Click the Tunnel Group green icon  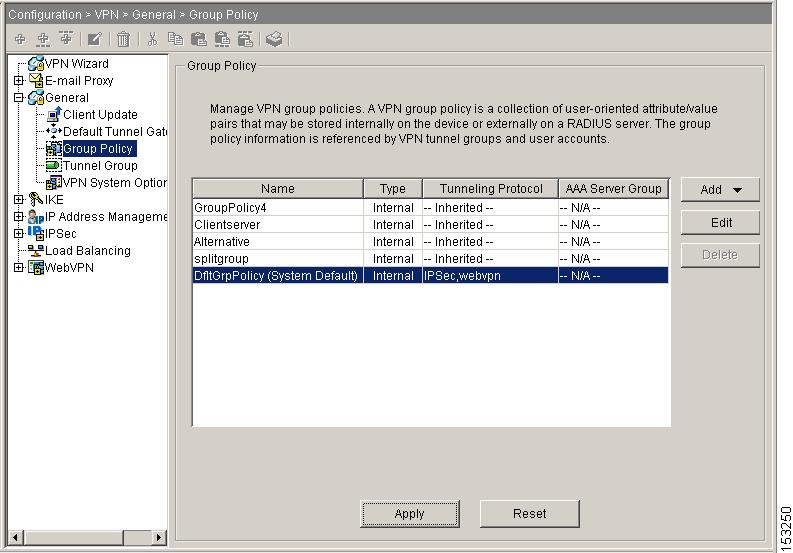coord(54,166)
